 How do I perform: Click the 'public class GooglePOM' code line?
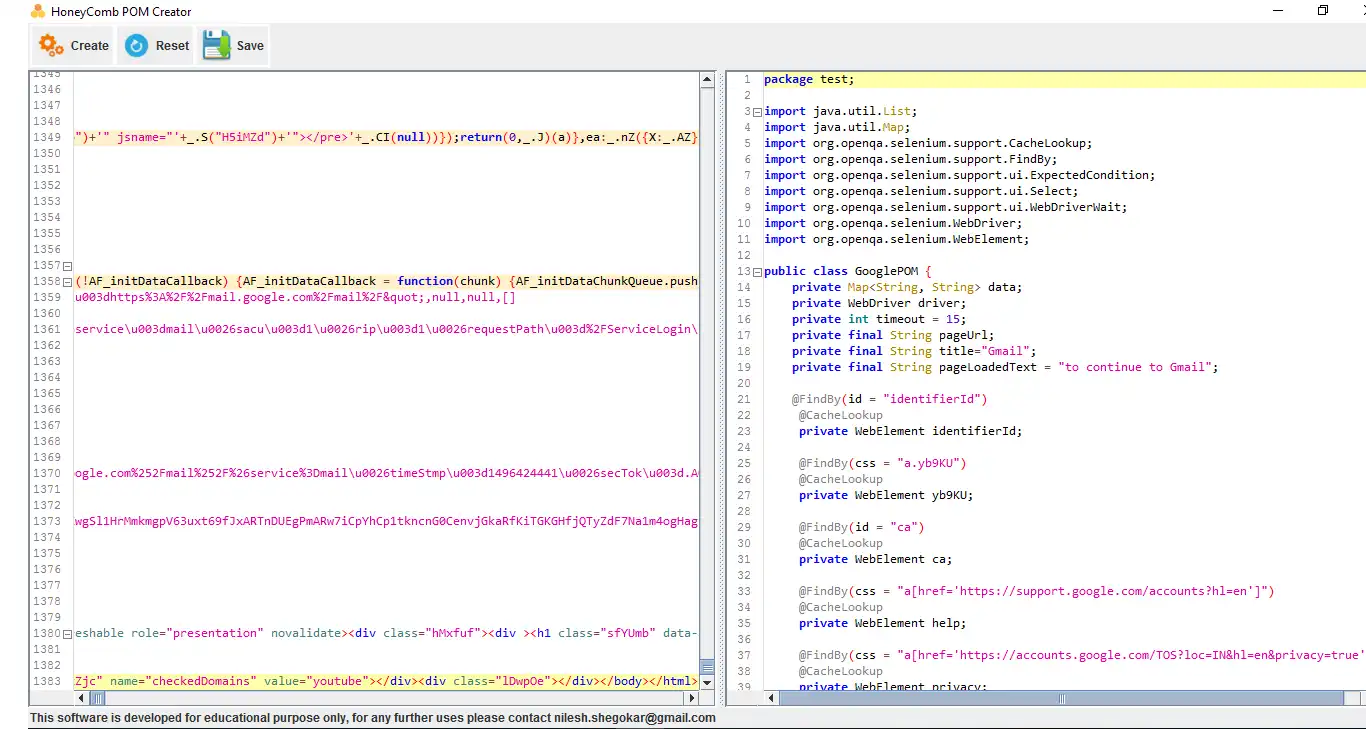coord(846,272)
